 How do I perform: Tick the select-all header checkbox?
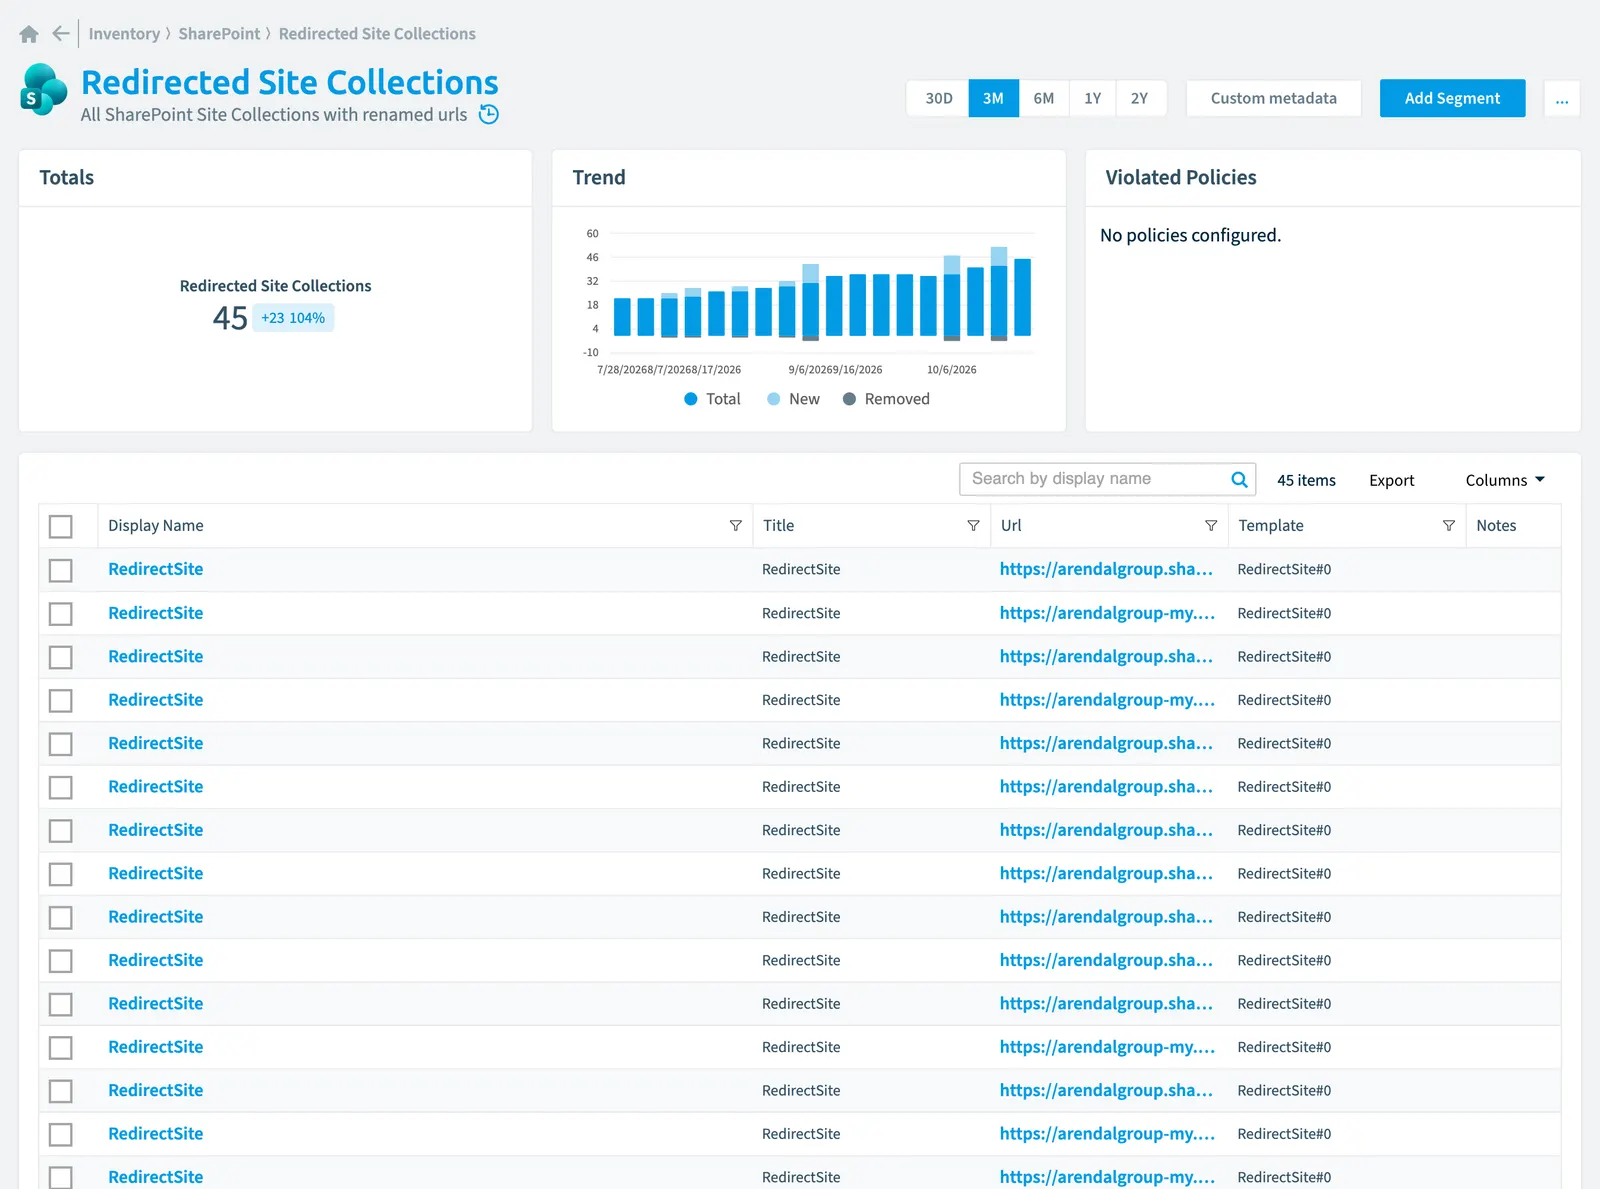(61, 526)
